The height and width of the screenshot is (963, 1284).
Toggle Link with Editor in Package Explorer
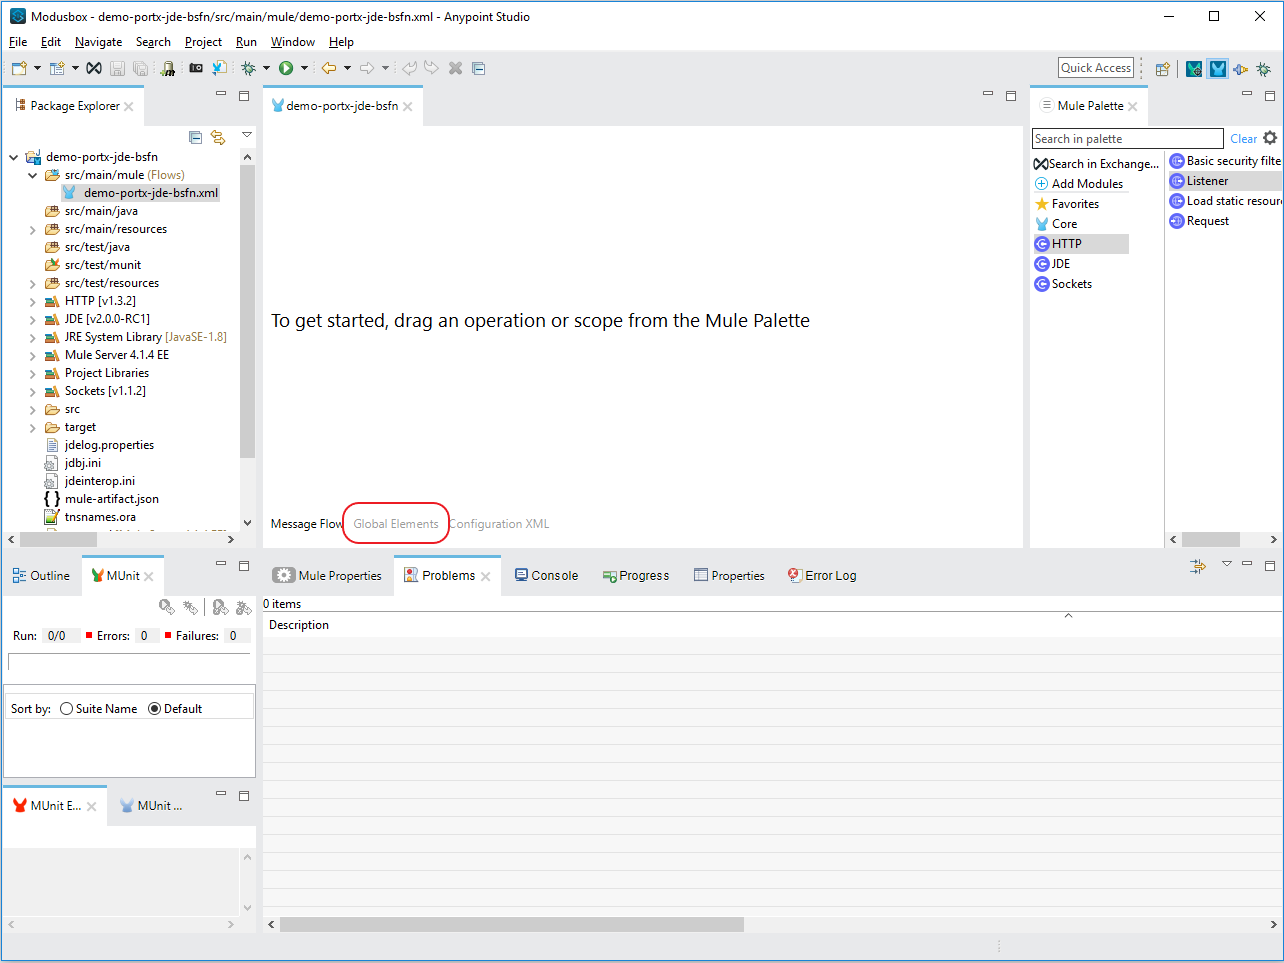(218, 137)
